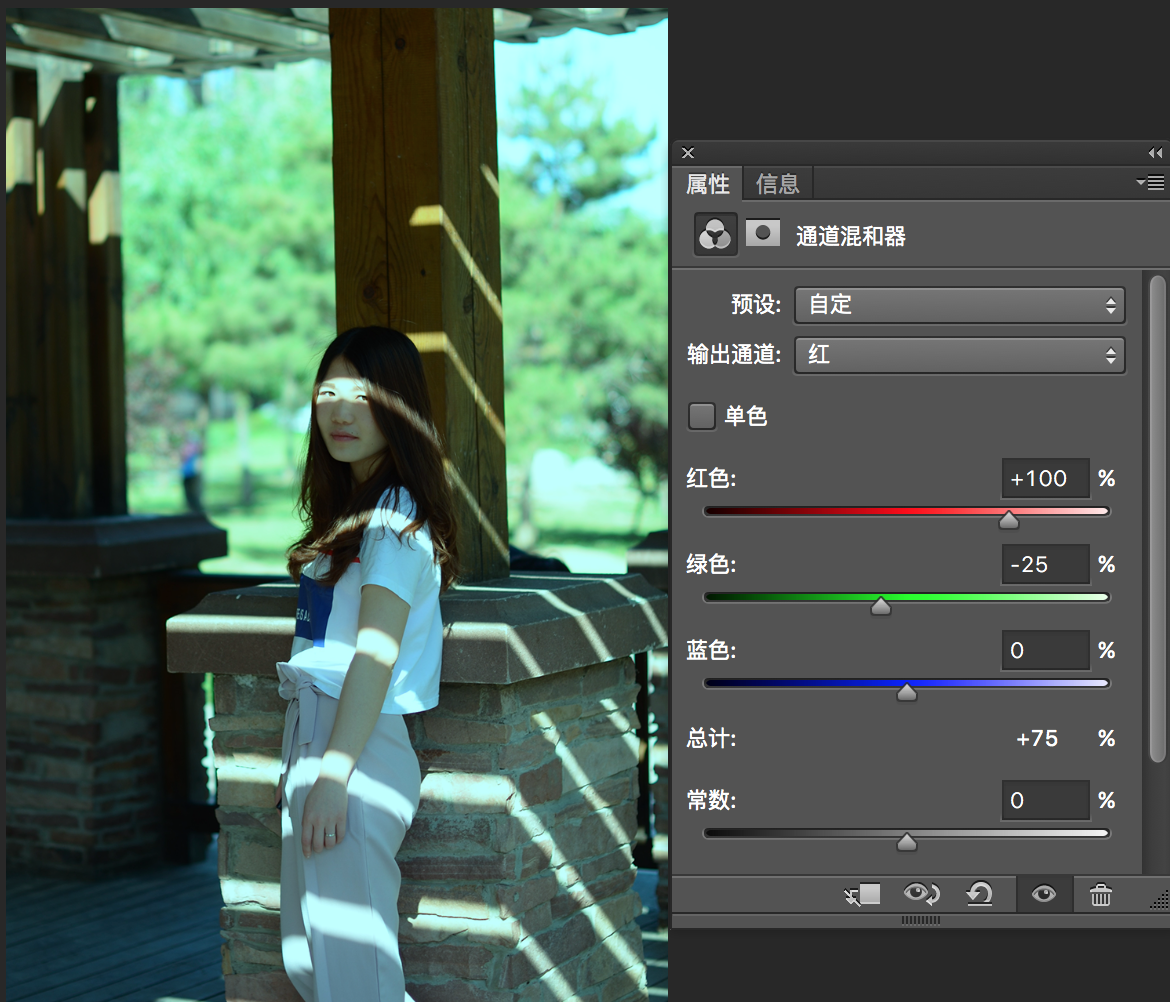Select the layer mask icon
Screen dimensions: 1170x1002
pos(763,233)
